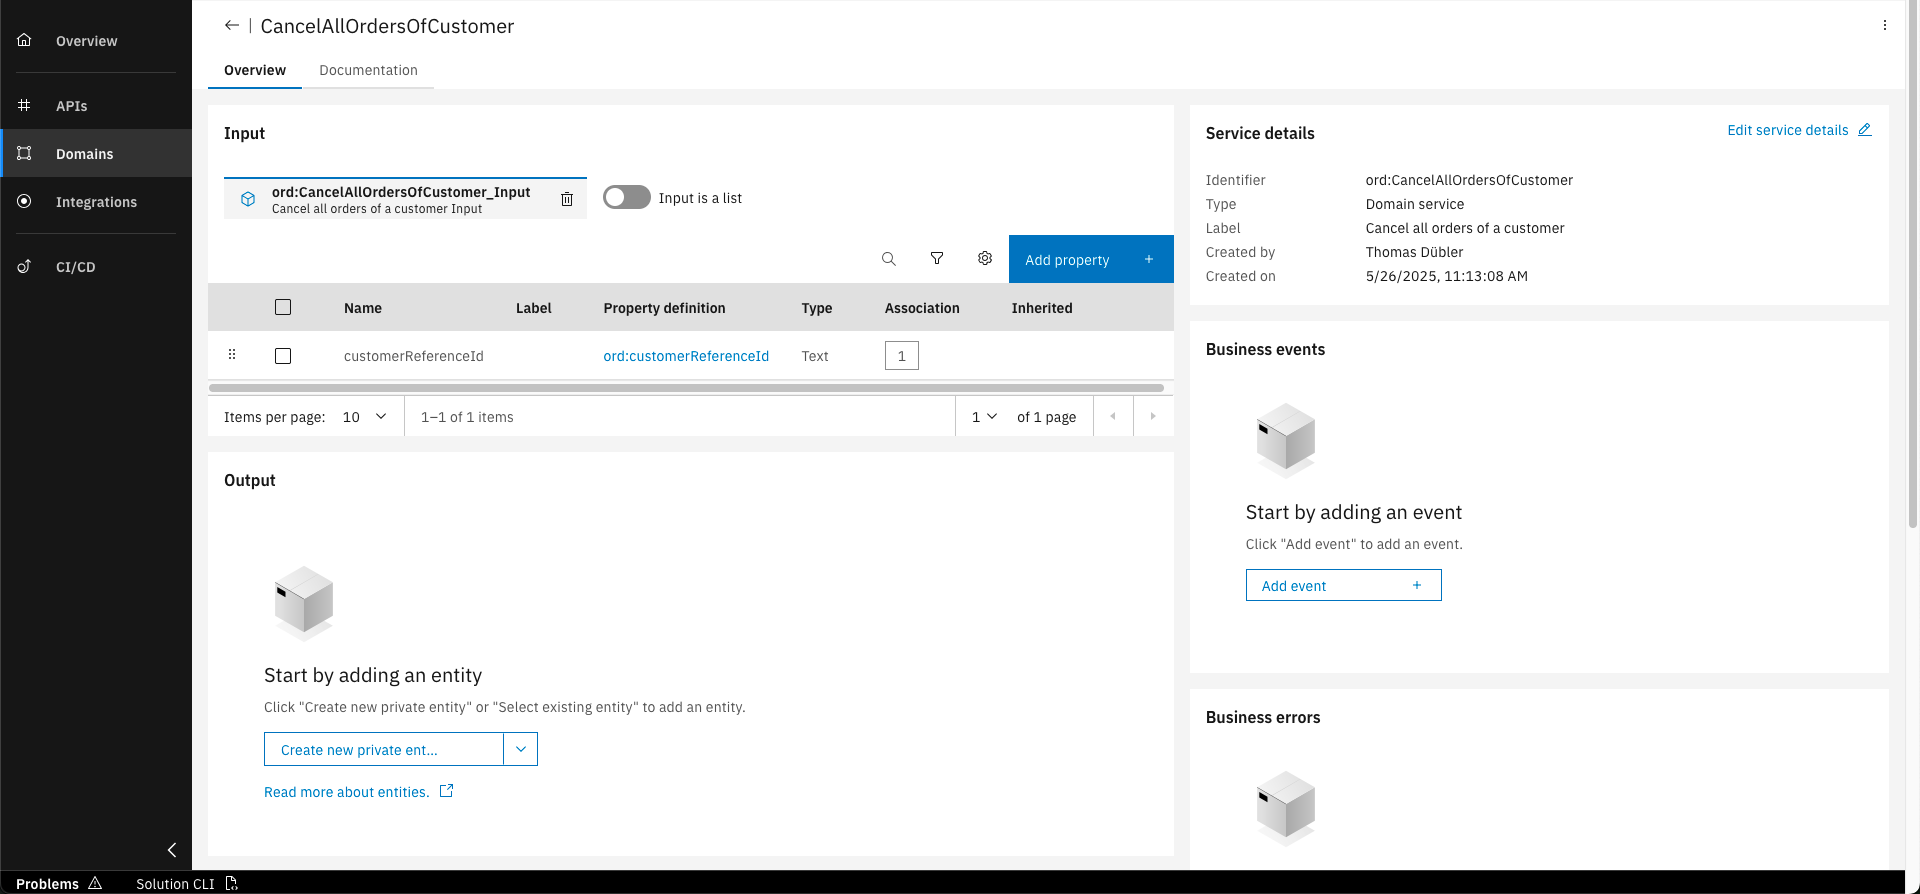The image size is (1920, 894).
Task: Go to previous page of properties
Action: tap(1113, 416)
